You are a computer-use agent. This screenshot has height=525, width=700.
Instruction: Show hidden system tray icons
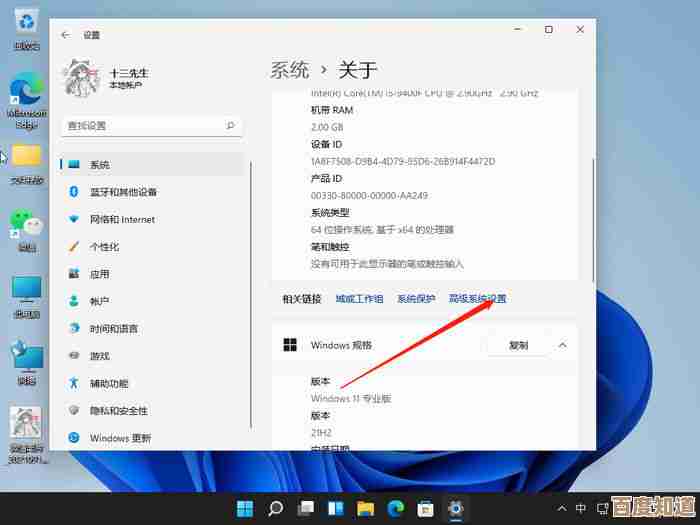click(x=563, y=508)
